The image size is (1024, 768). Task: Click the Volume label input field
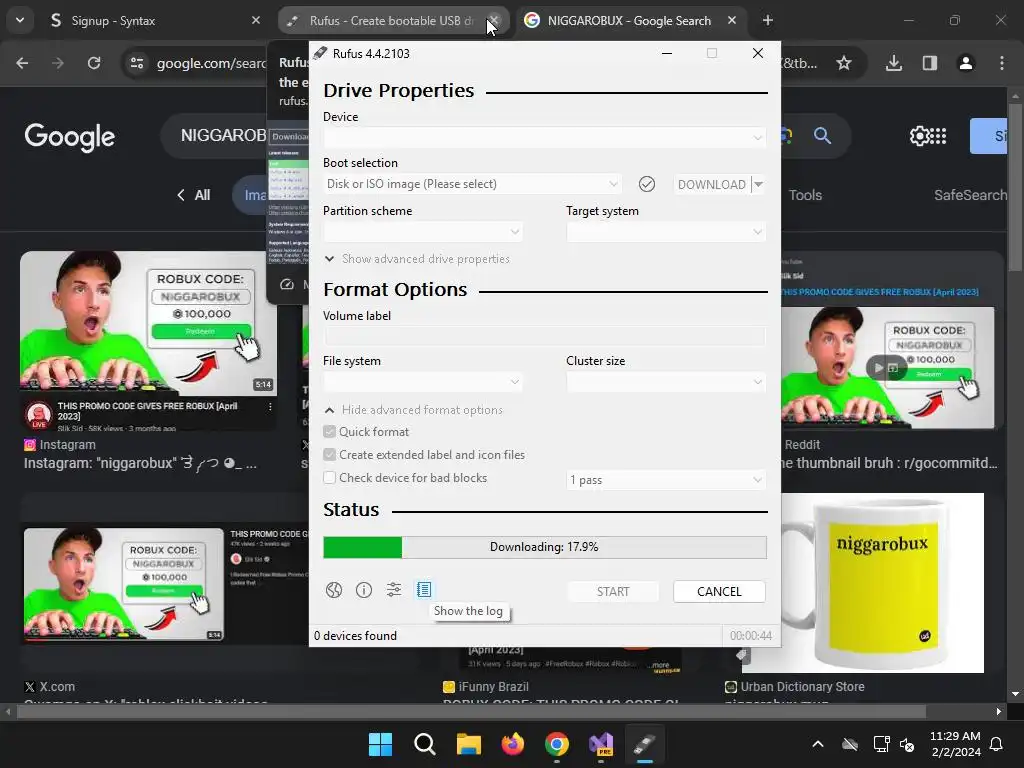(x=544, y=336)
